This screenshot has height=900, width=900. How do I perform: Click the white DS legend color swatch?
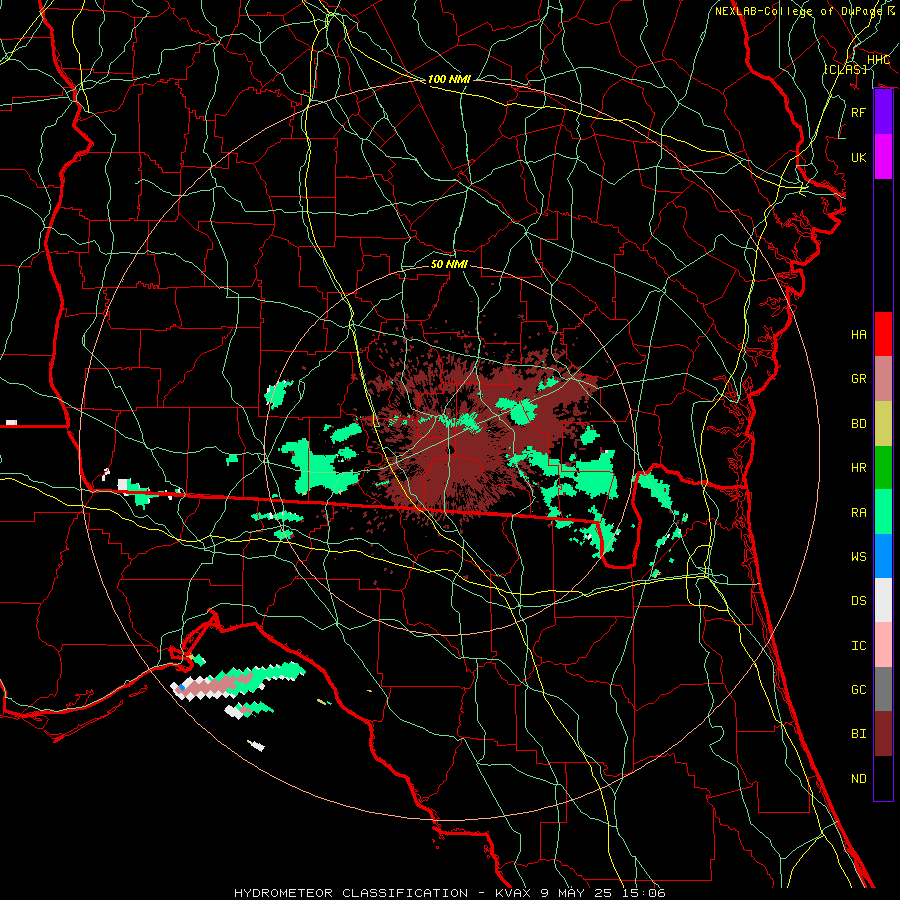[883, 600]
